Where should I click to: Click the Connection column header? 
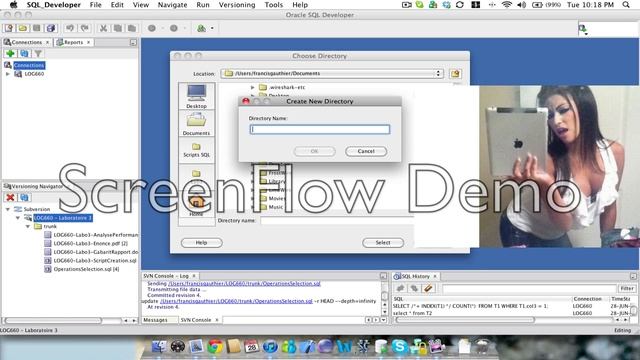click(x=587, y=299)
